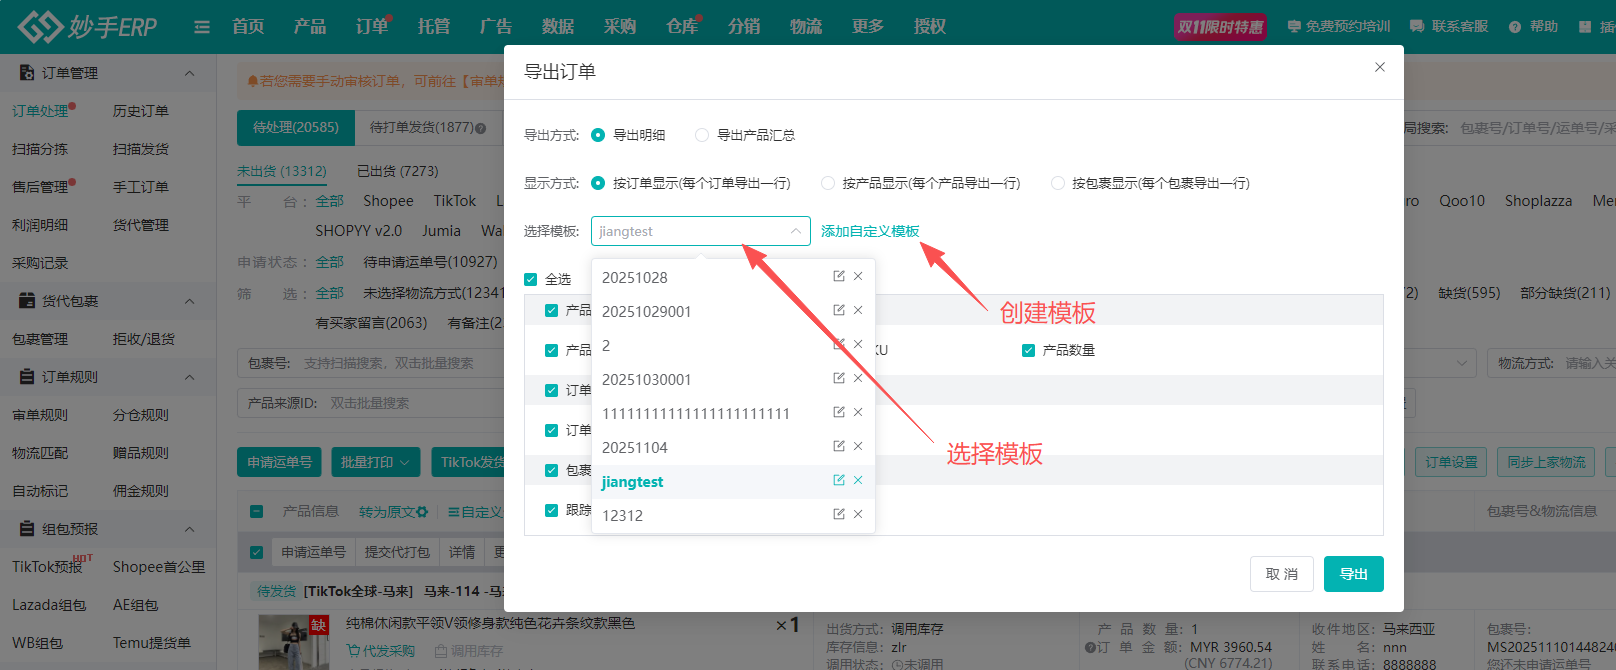Viewport: 1616px width, 670px height.
Task: Click the 妙手ERP logo
Action: (88, 27)
